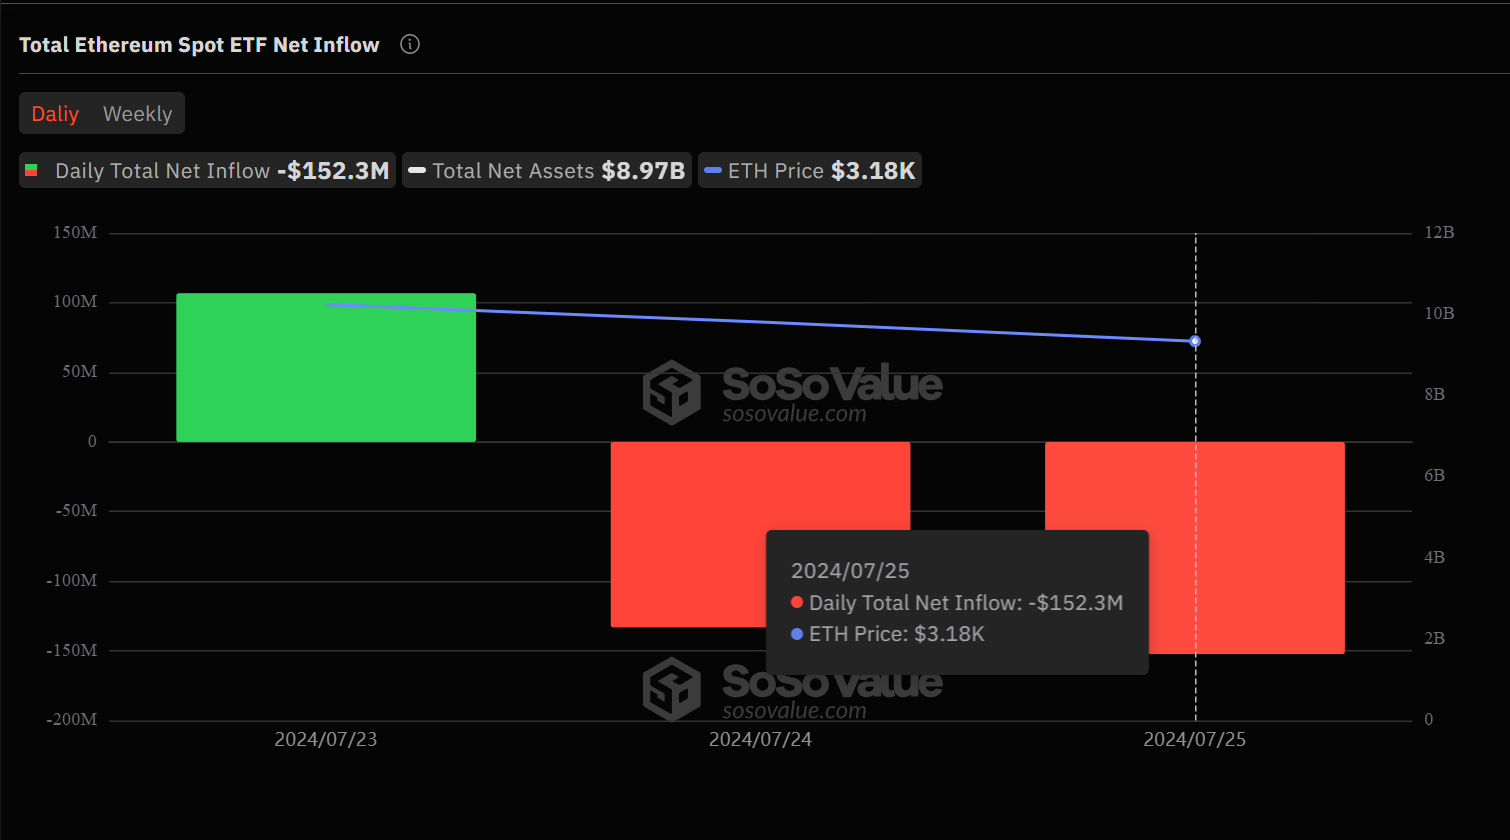Open the upper sosovalue.com watermark link
This screenshot has width=1510, height=840.
(794, 414)
